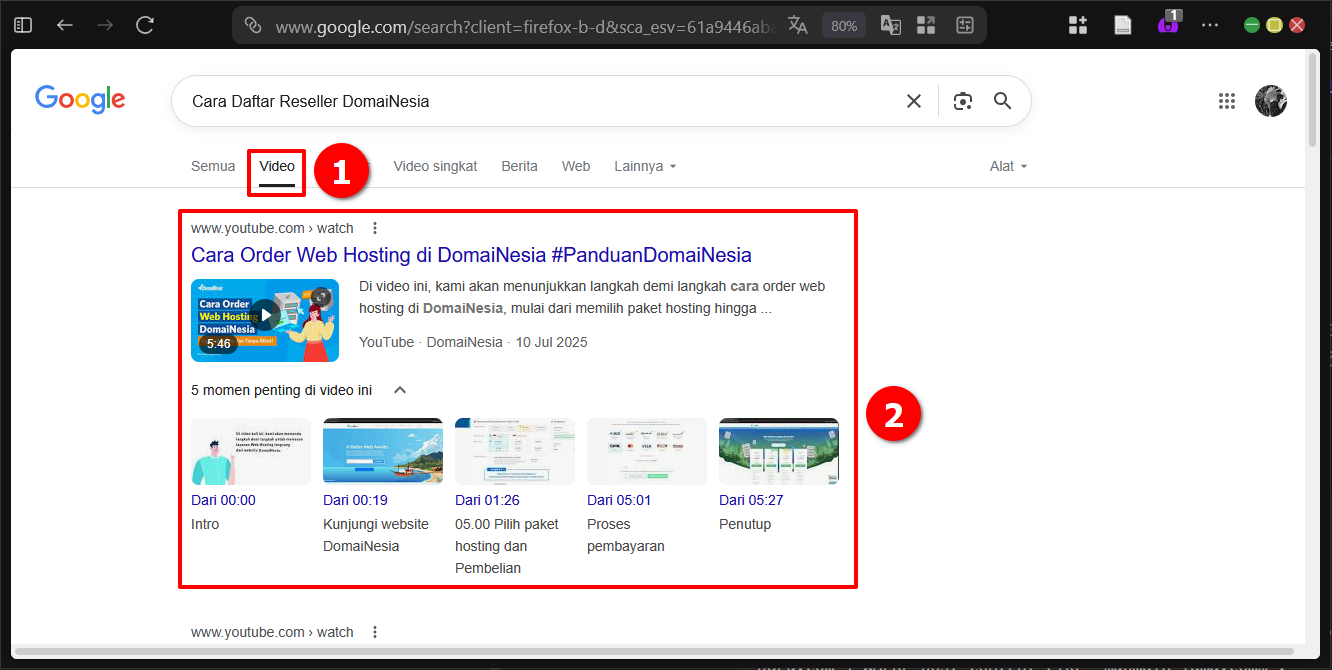Click the Google Lens camera search icon

tap(962, 100)
